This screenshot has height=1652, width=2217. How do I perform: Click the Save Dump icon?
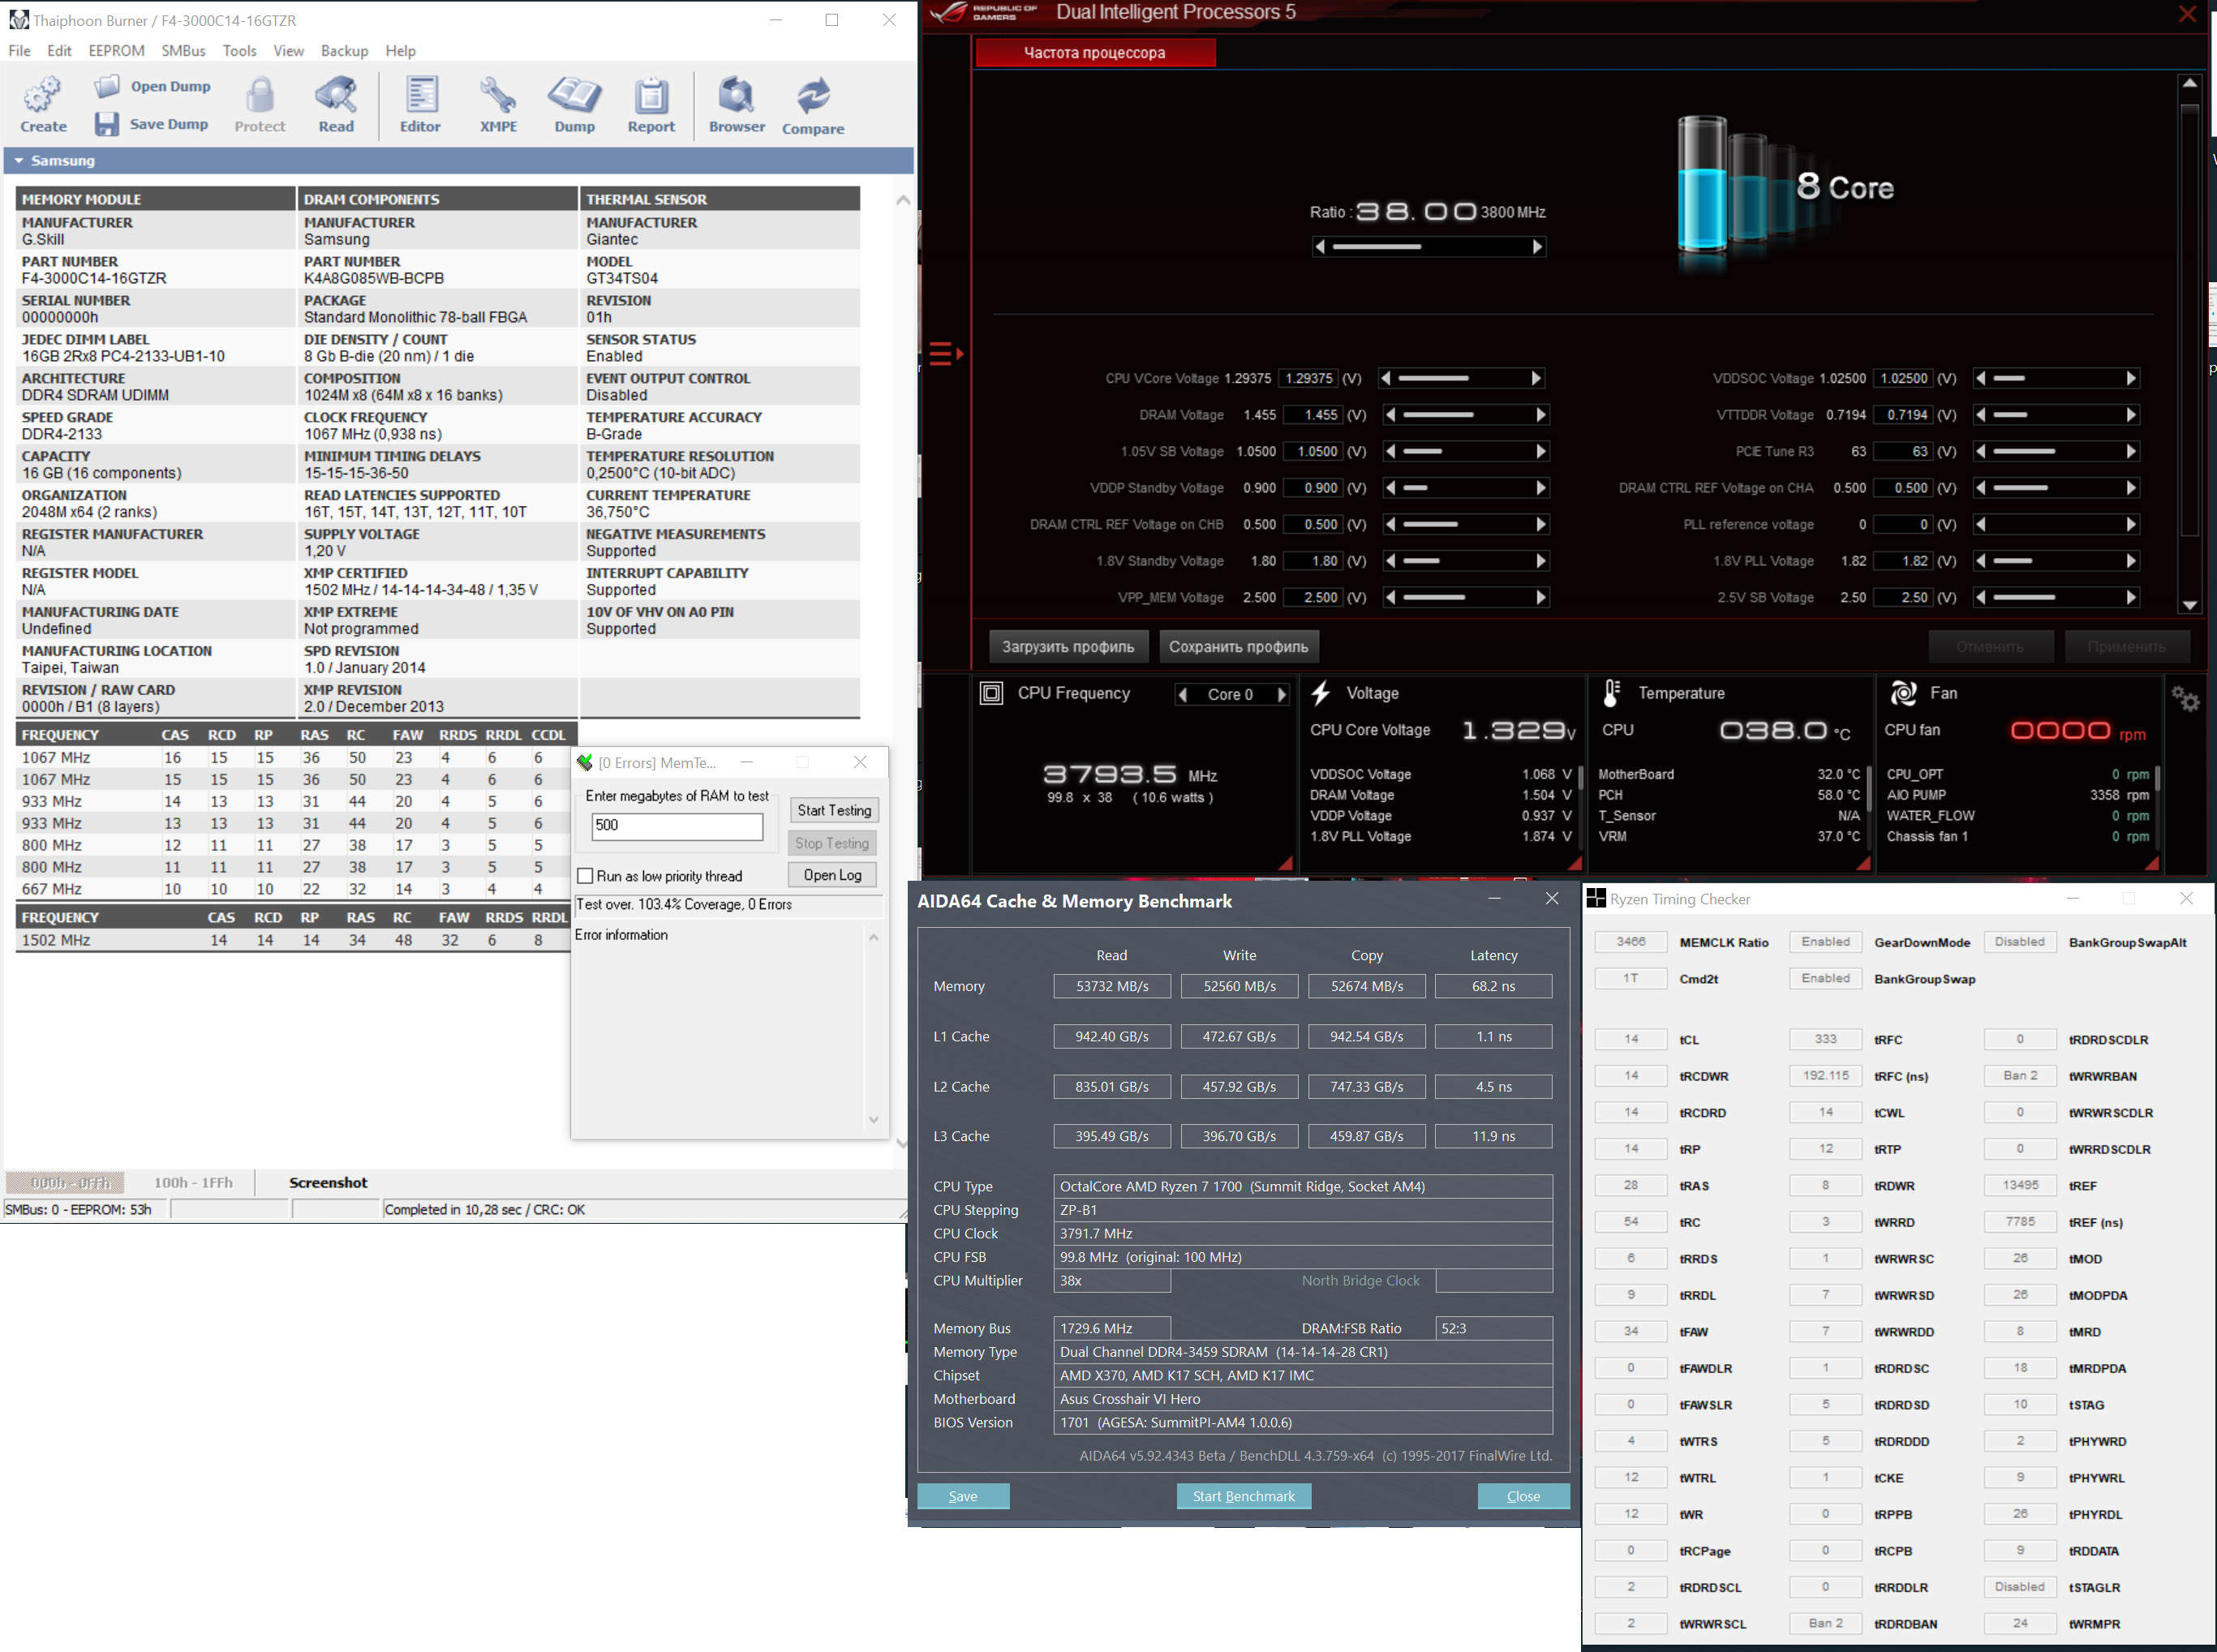tap(107, 124)
